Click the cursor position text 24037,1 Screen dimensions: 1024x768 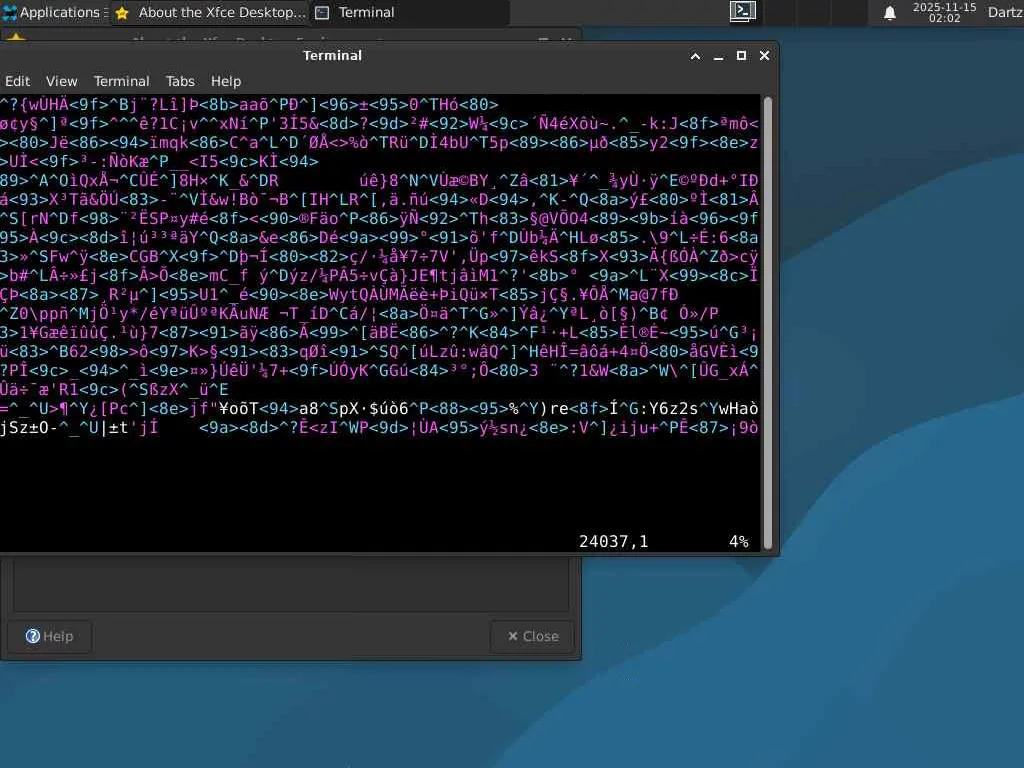(x=613, y=541)
